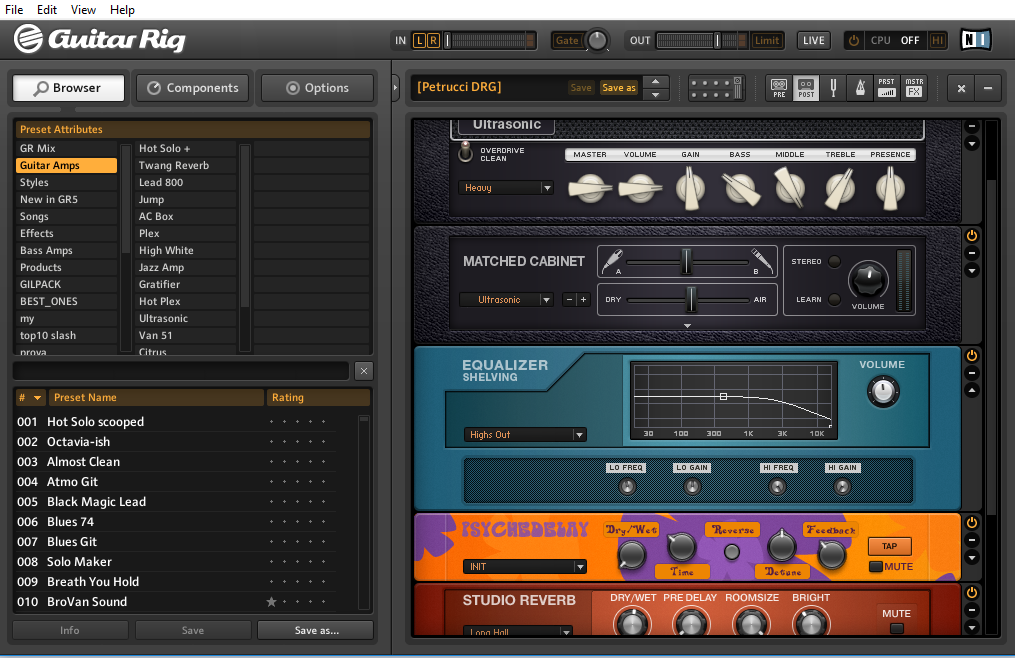
Task: Click the Save as... button below preset list
Action: [316, 630]
